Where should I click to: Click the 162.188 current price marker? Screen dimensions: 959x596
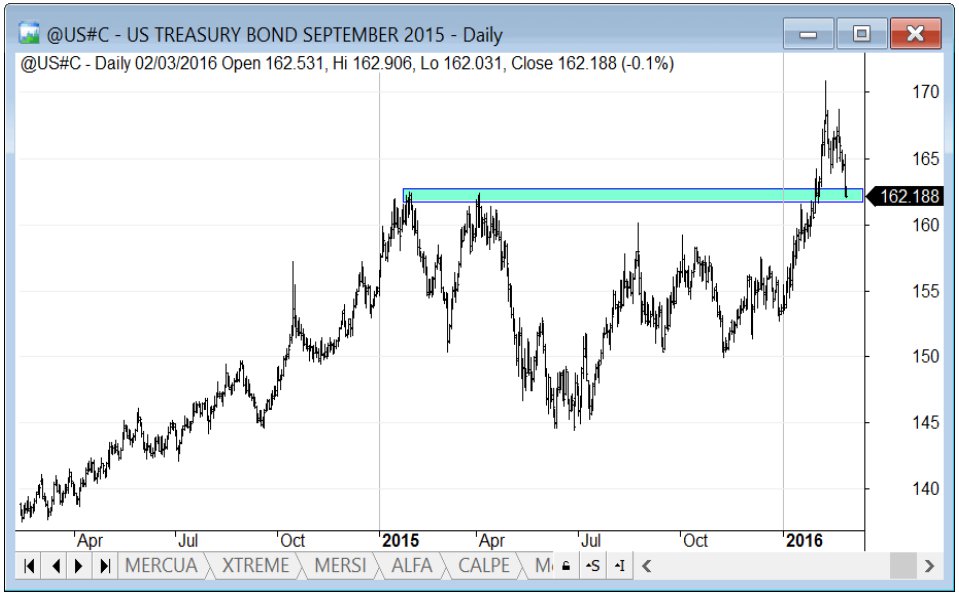(906, 196)
